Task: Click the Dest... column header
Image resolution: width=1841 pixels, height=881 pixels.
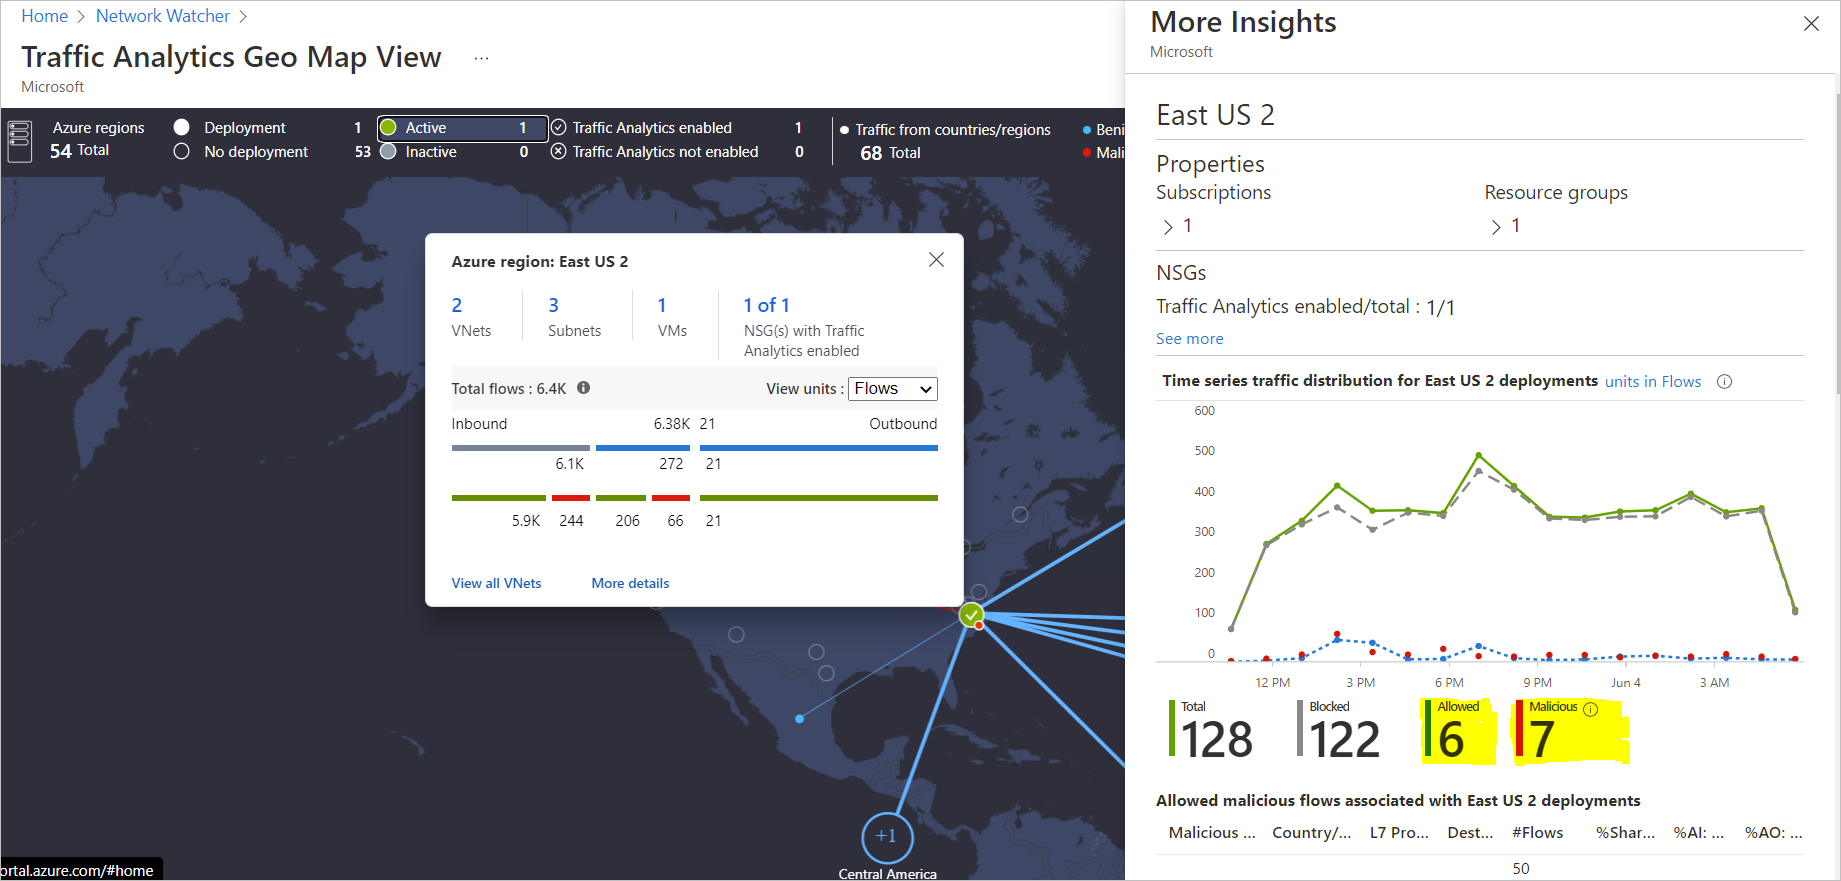Action: (1470, 833)
